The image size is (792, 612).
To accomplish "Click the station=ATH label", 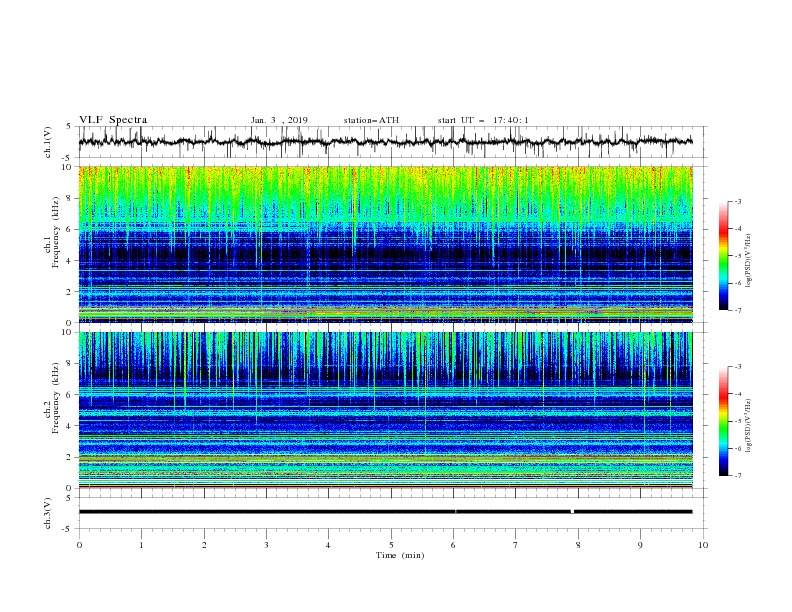I will point(371,120).
